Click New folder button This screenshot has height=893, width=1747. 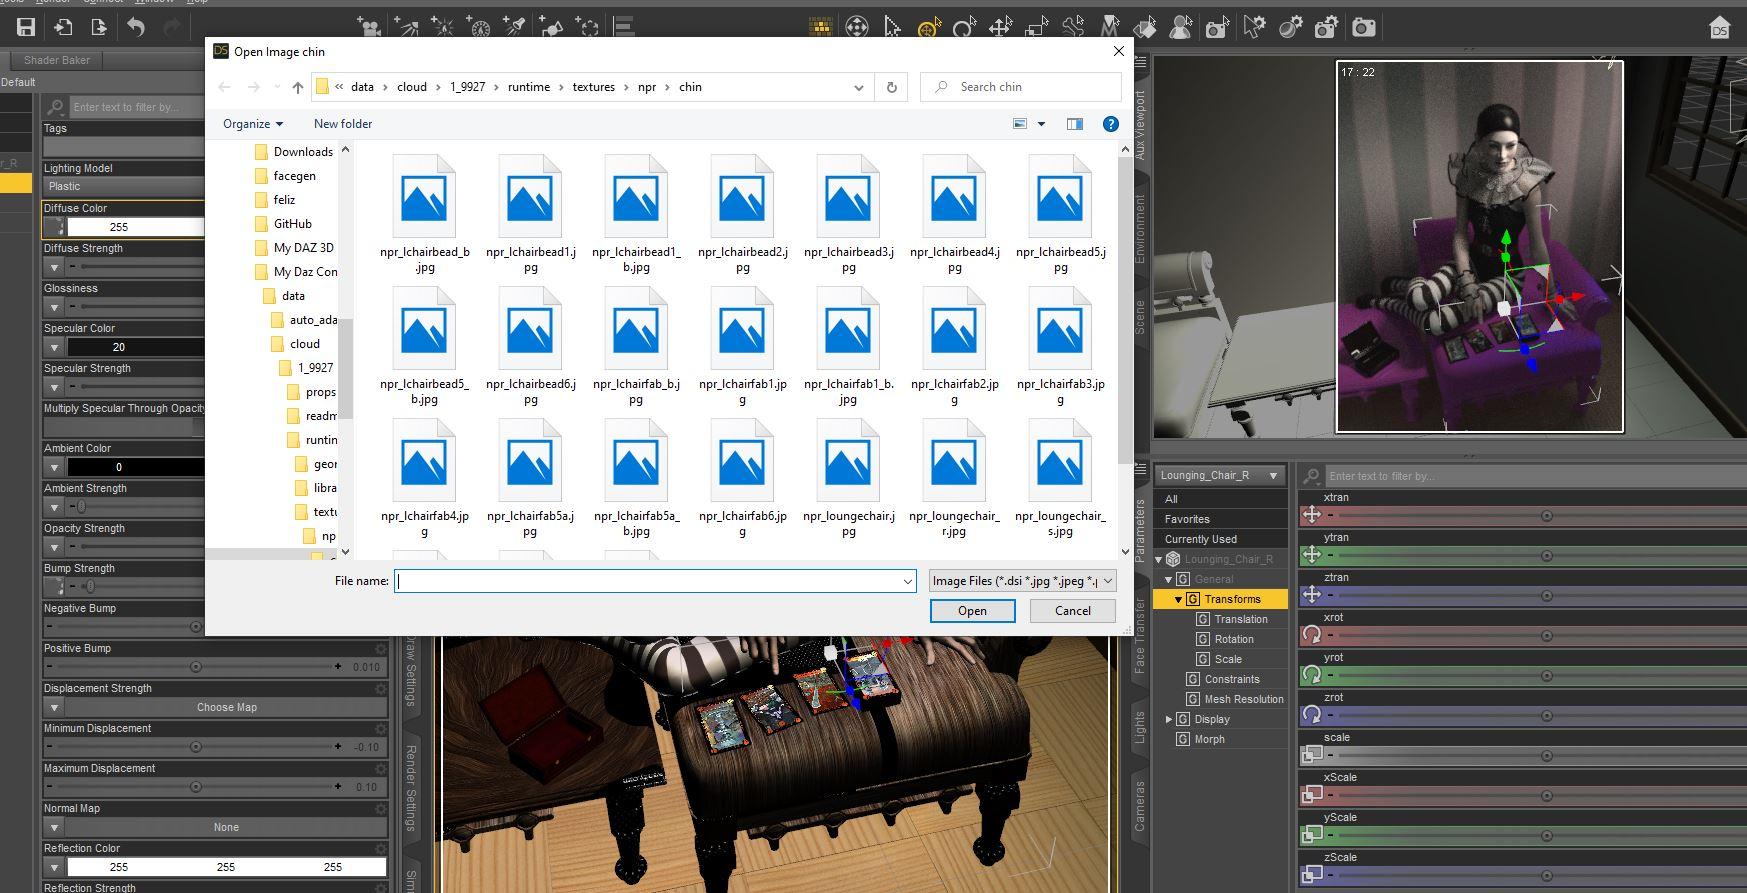[x=343, y=124]
